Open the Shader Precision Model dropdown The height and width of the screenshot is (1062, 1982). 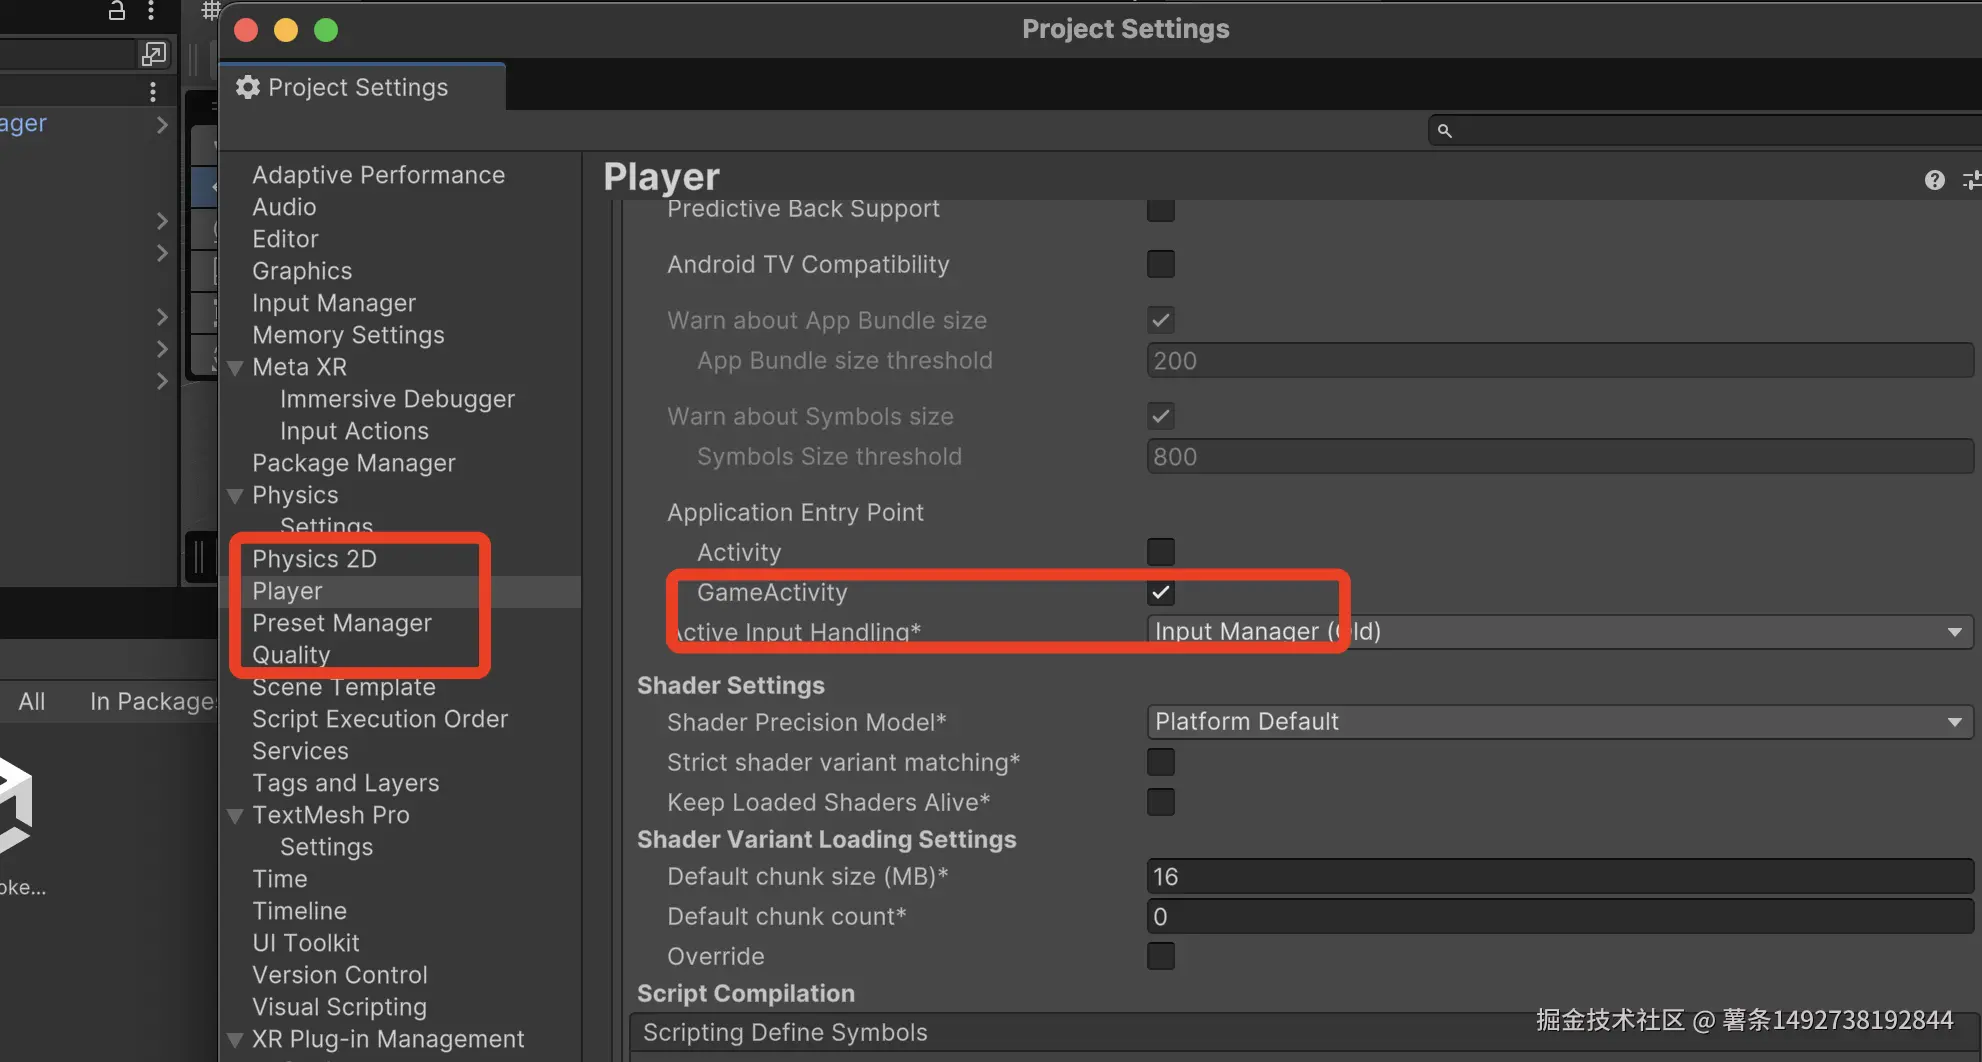[x=1560, y=722]
